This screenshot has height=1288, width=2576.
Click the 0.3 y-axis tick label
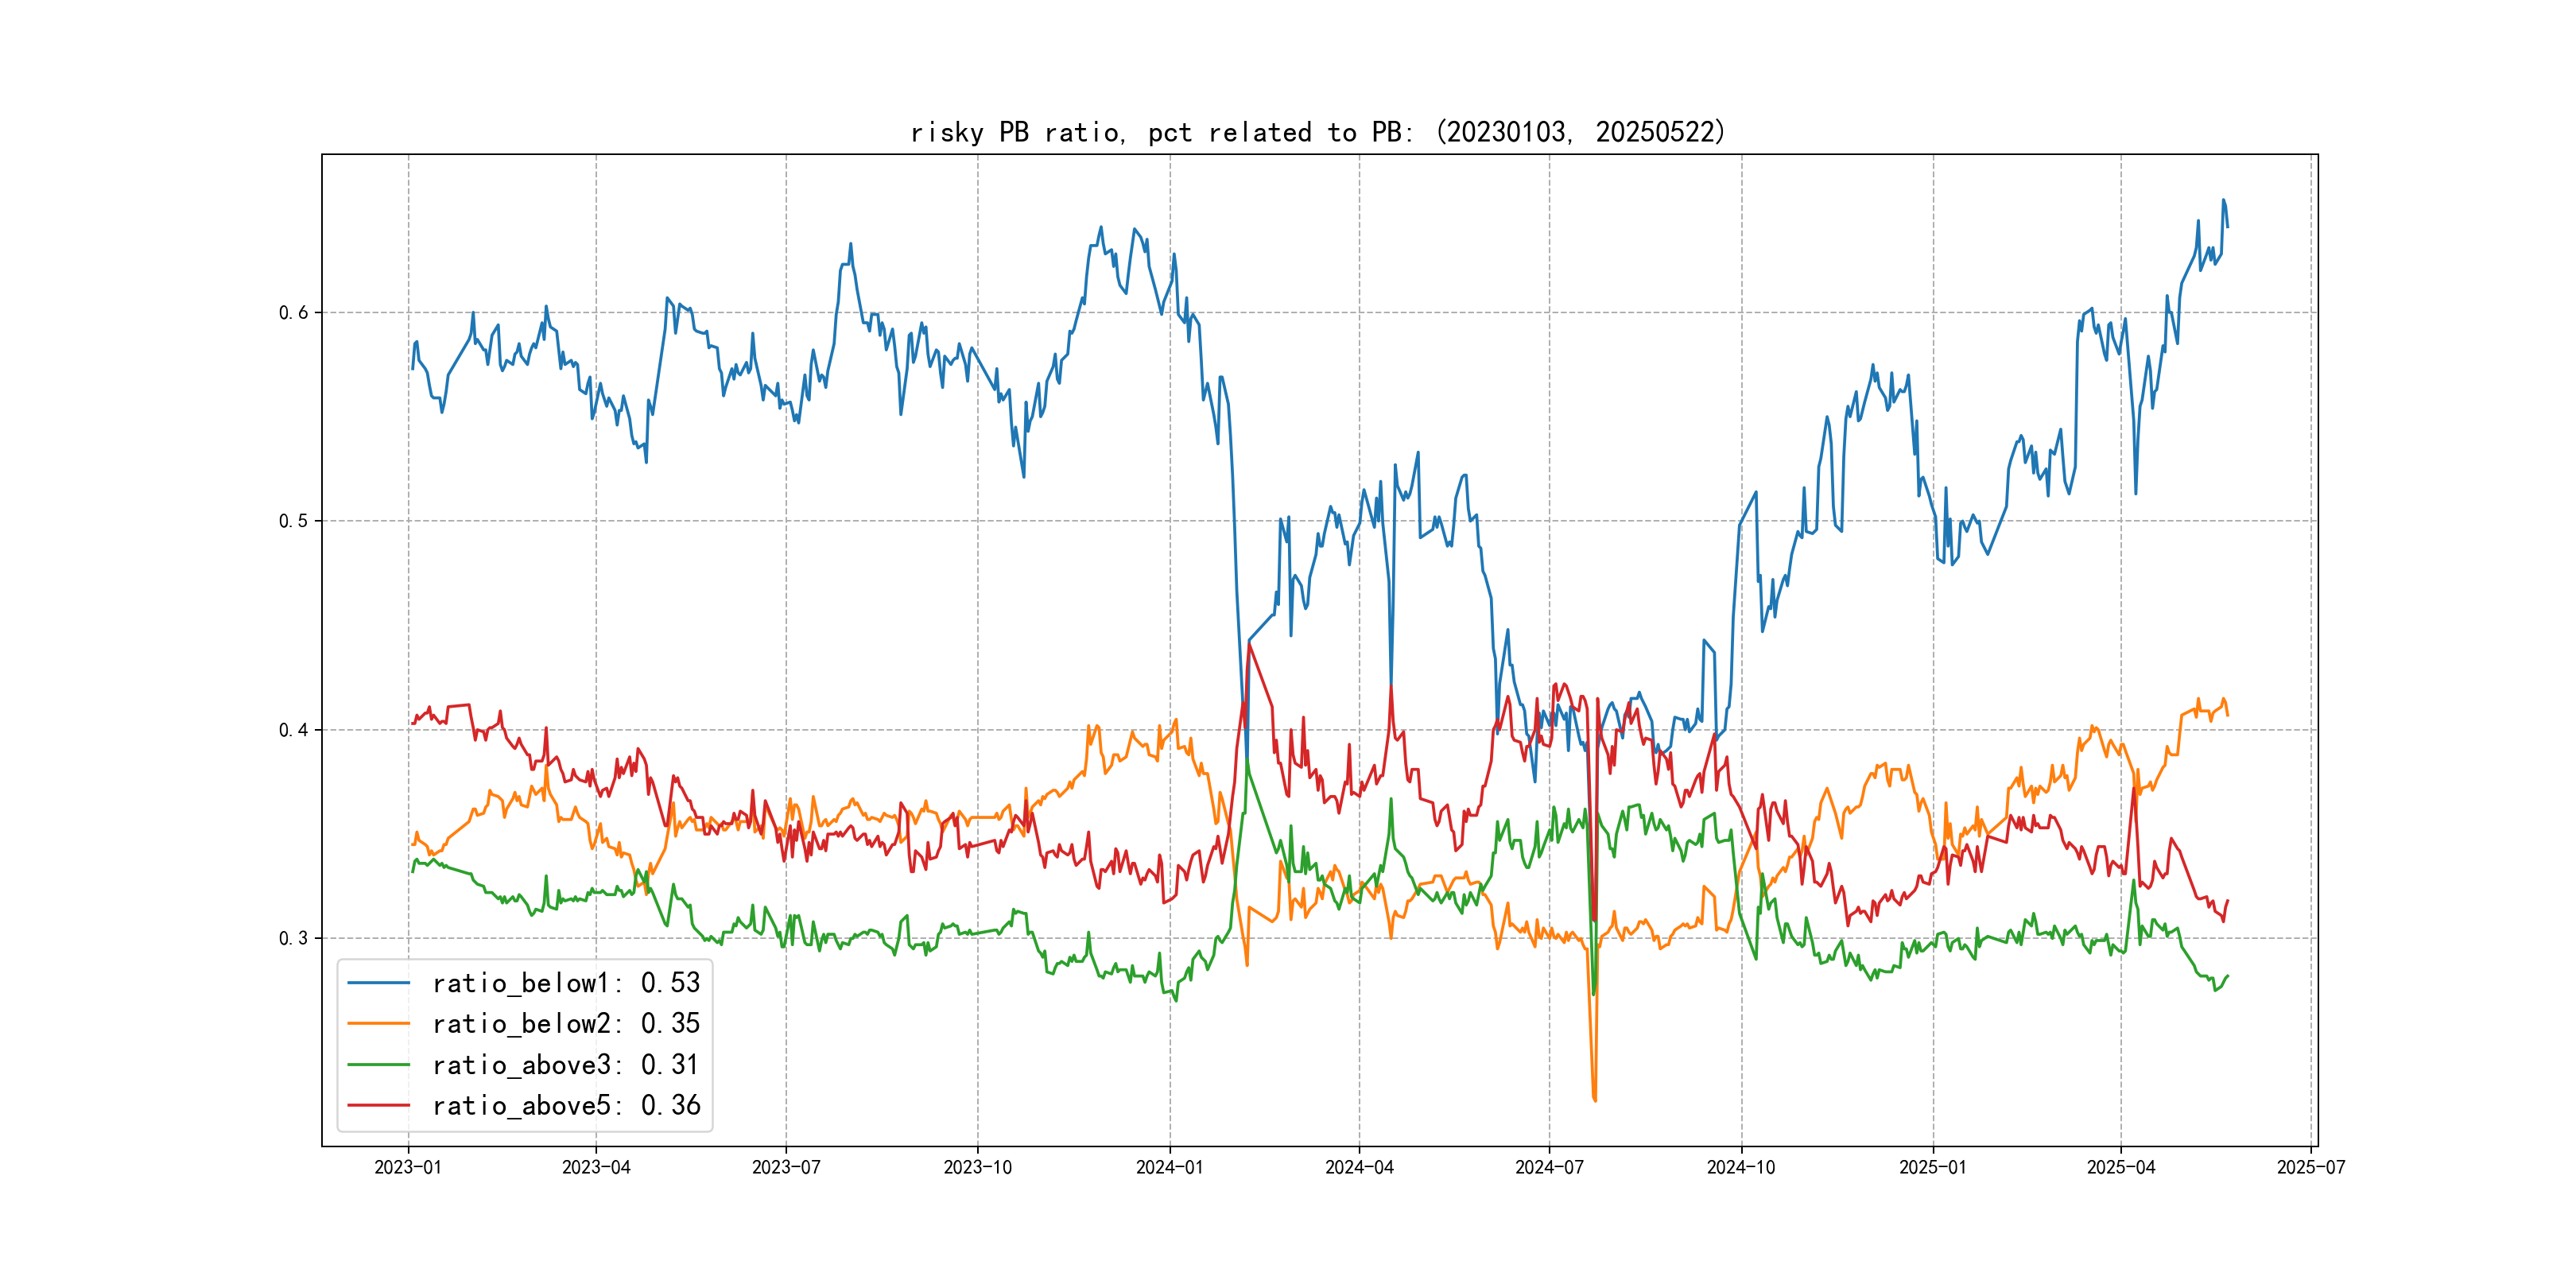pyautogui.click(x=293, y=938)
